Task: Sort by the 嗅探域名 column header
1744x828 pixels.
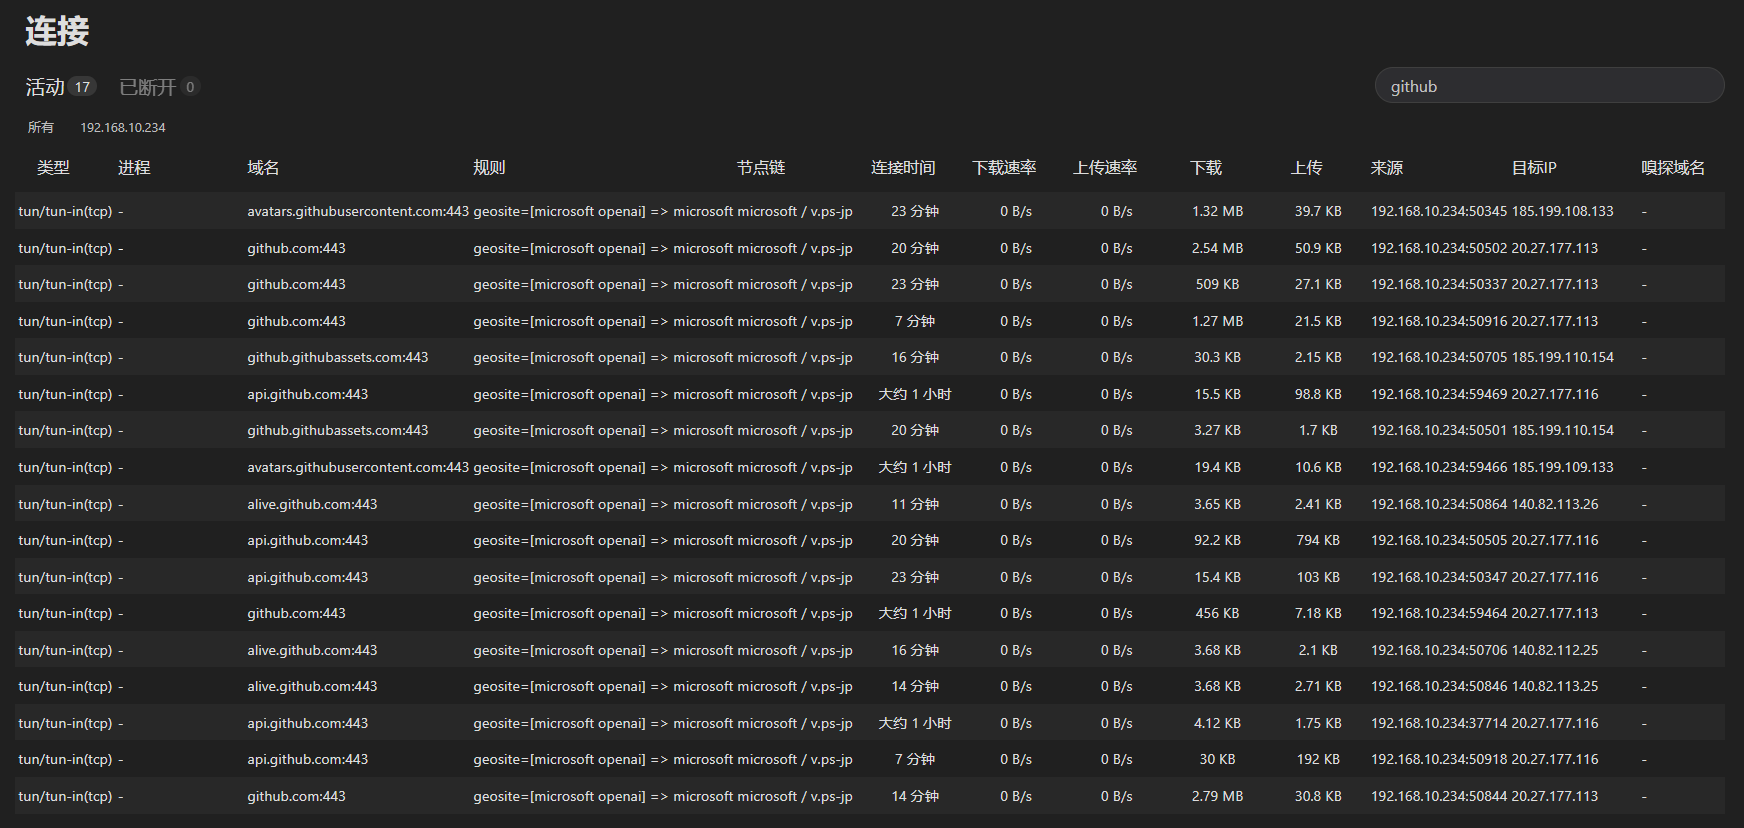Action: point(1673,168)
